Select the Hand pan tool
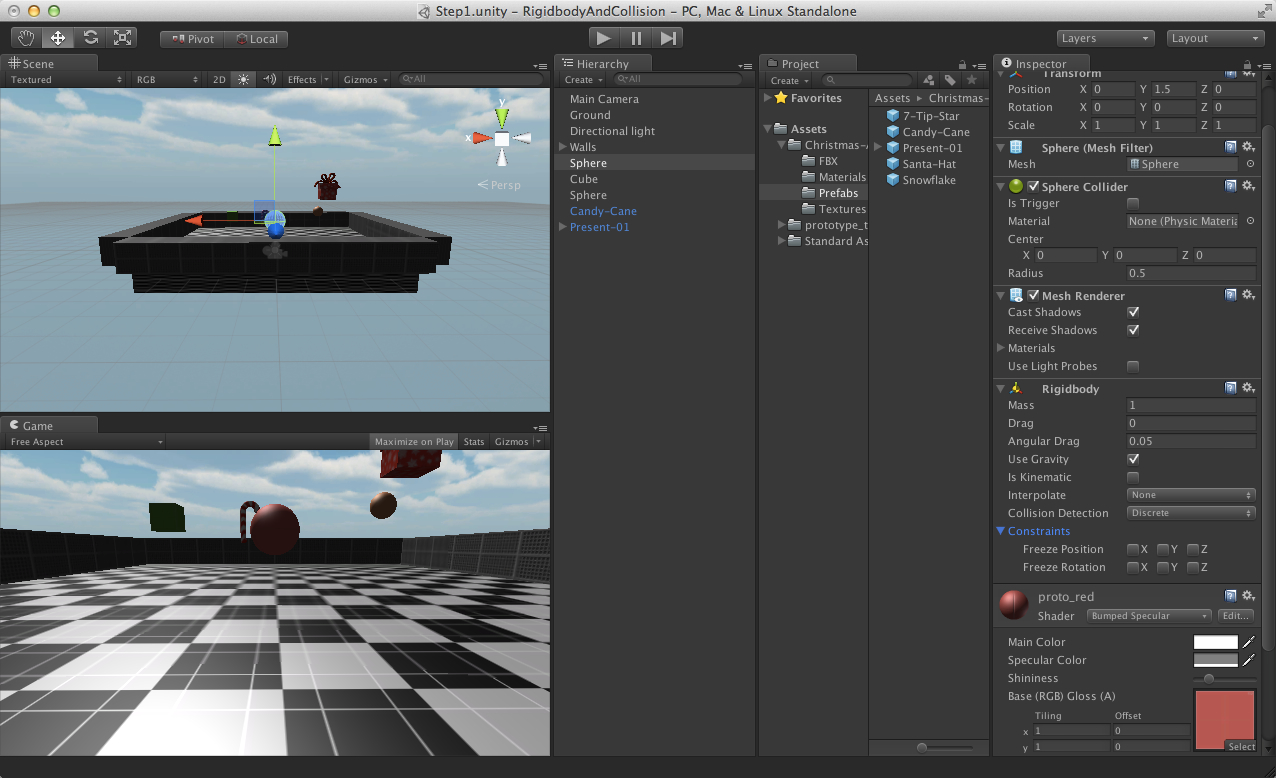1276x778 pixels. 25,37
